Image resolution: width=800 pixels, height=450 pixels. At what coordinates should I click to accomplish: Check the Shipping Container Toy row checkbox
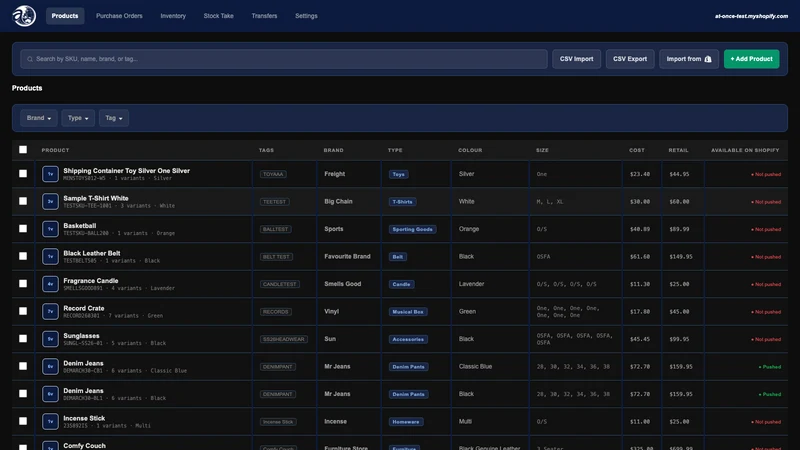[x=23, y=173]
